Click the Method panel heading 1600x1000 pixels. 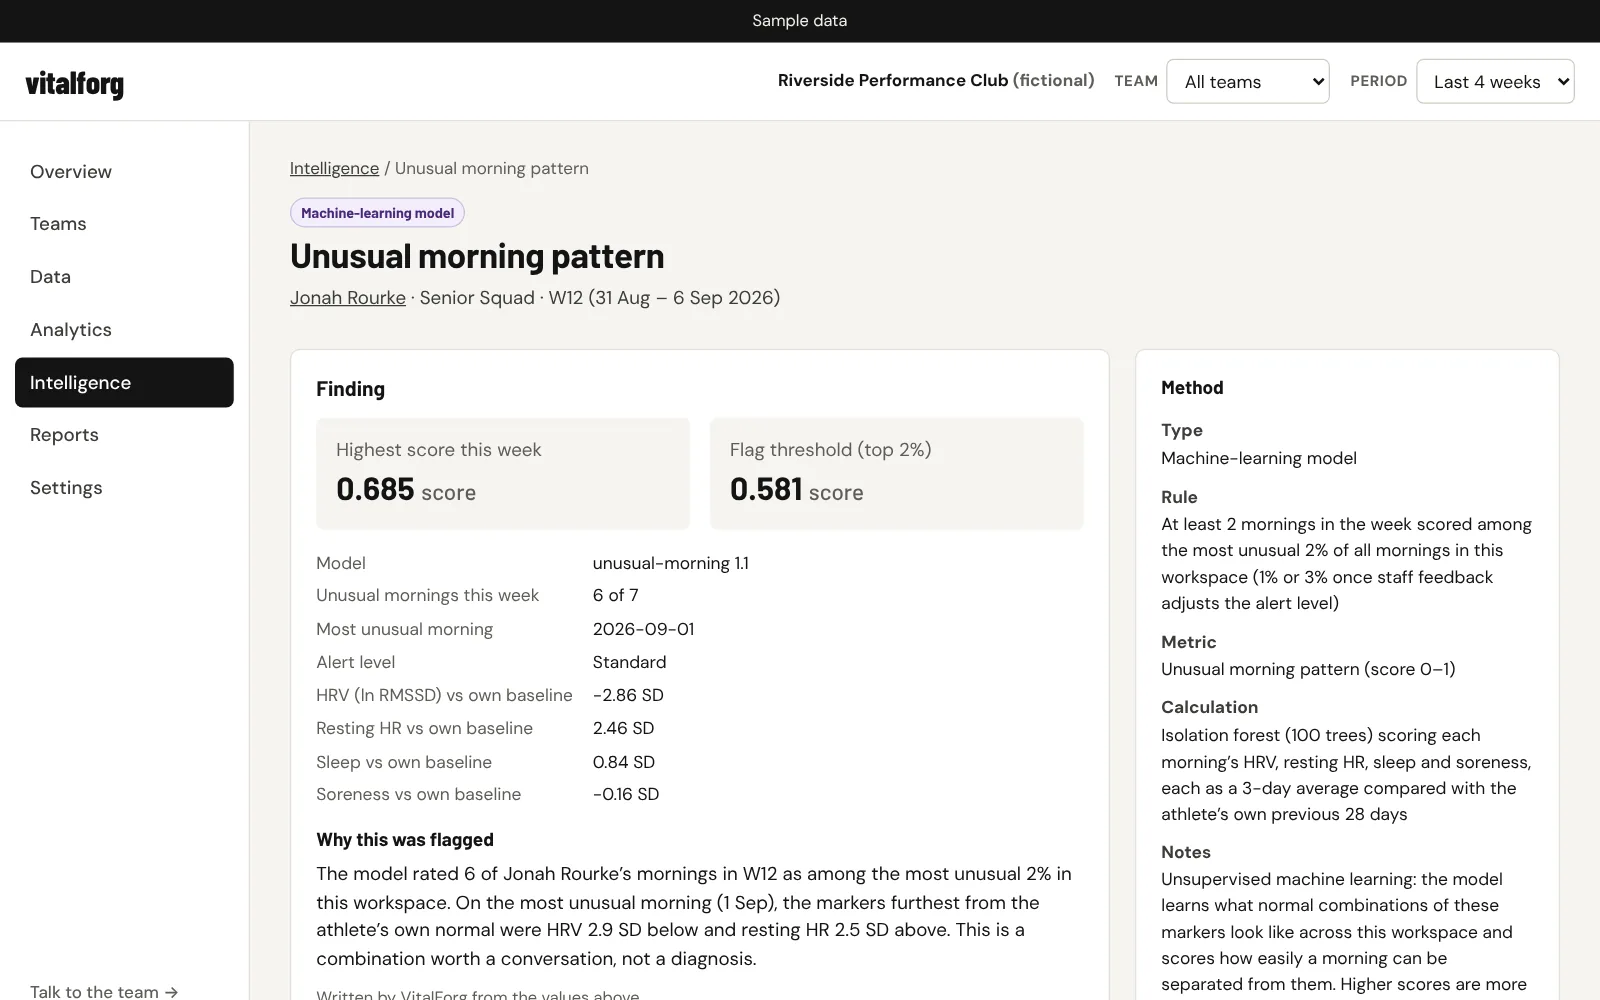point(1192,388)
